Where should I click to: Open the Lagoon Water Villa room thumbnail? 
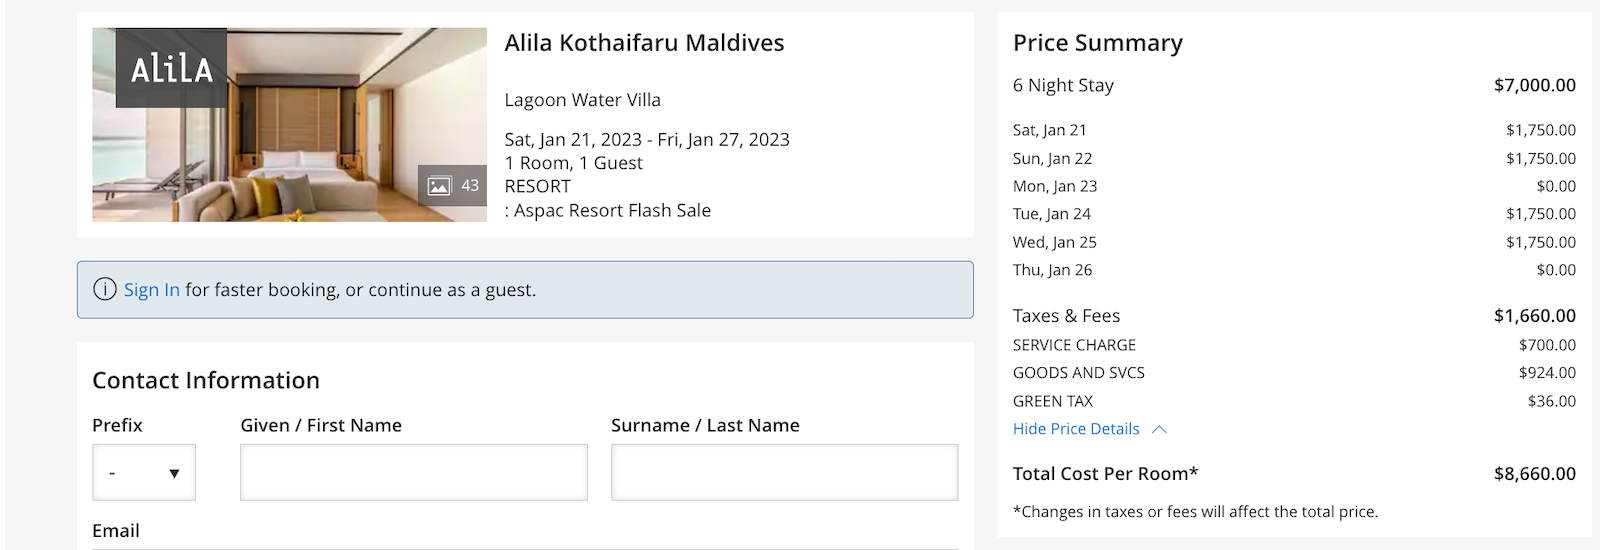coord(290,125)
